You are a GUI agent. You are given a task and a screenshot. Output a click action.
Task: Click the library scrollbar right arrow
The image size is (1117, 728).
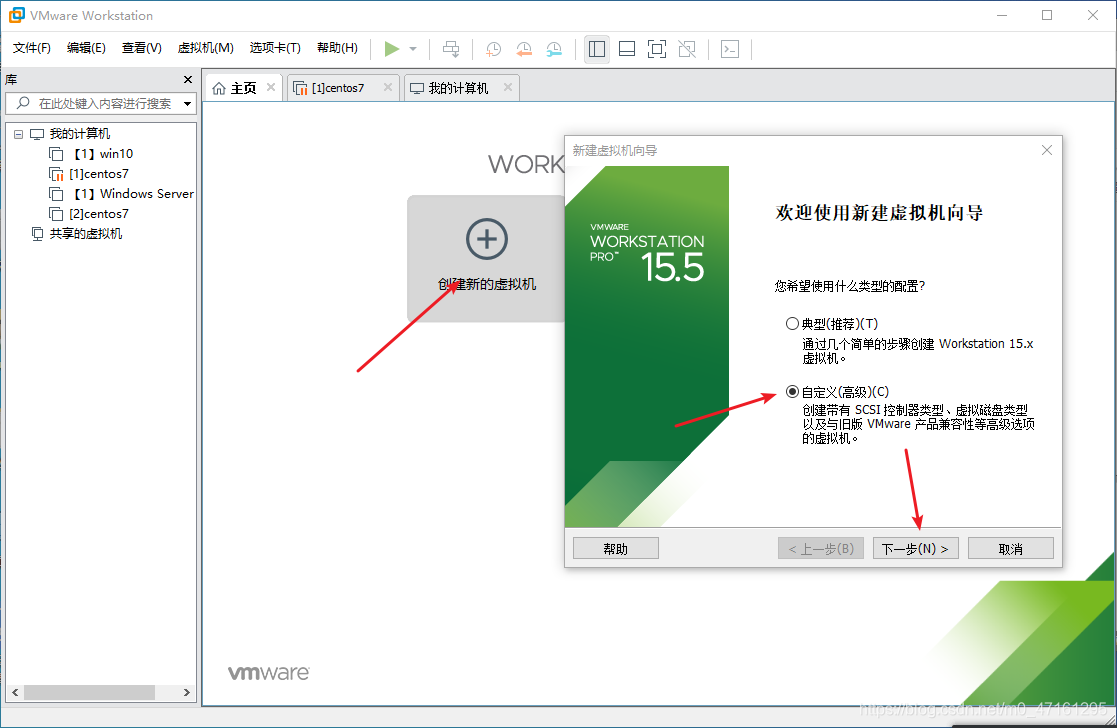pyautogui.click(x=187, y=692)
